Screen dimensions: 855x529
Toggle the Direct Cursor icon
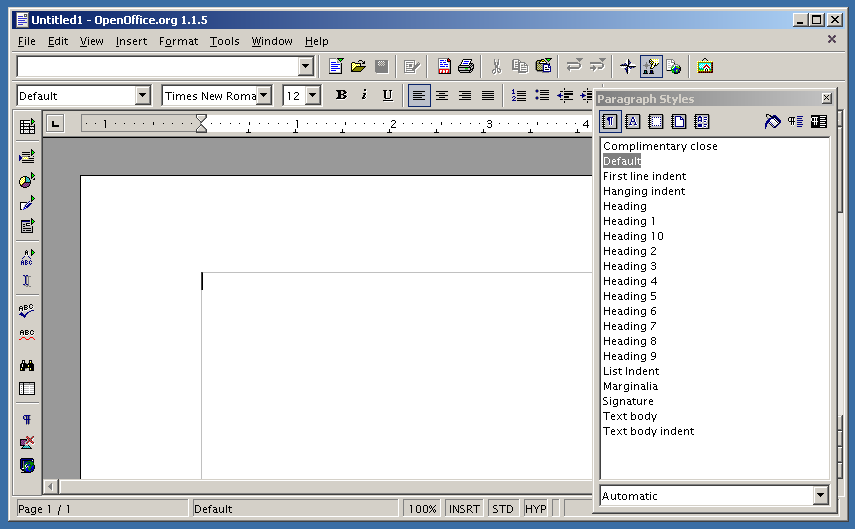[27, 280]
